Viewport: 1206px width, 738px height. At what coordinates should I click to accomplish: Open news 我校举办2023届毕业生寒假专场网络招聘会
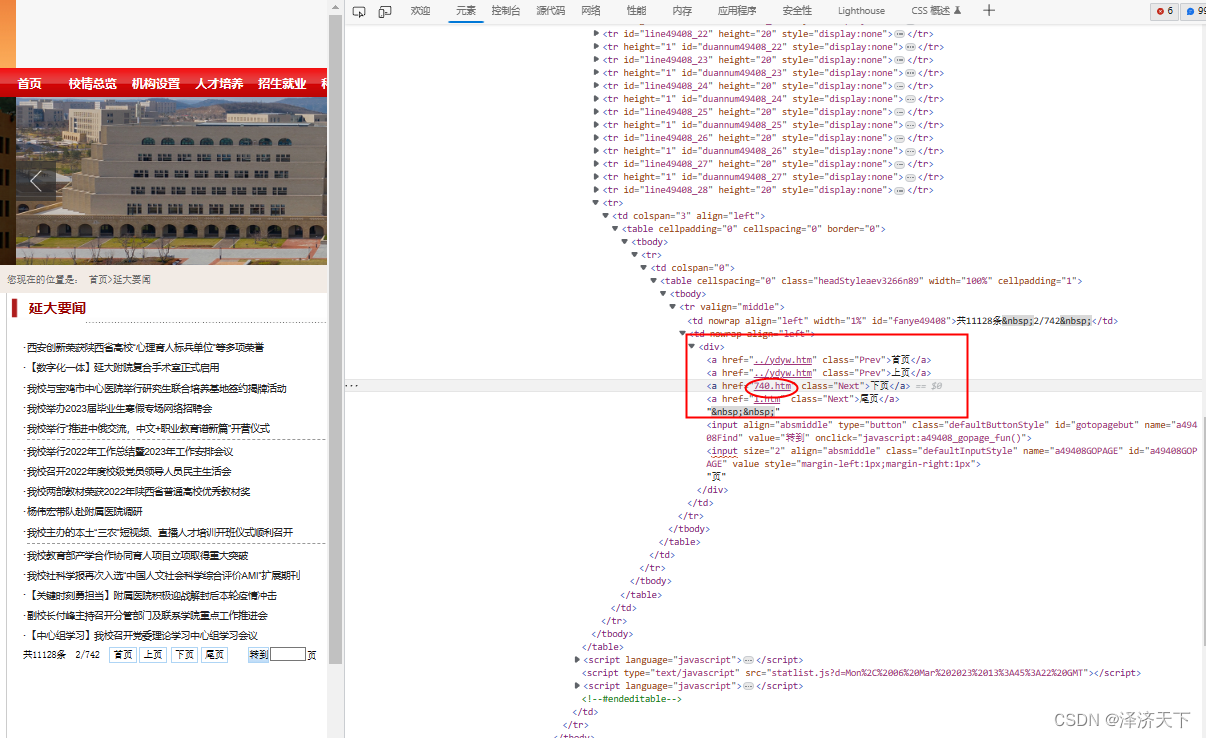point(119,408)
